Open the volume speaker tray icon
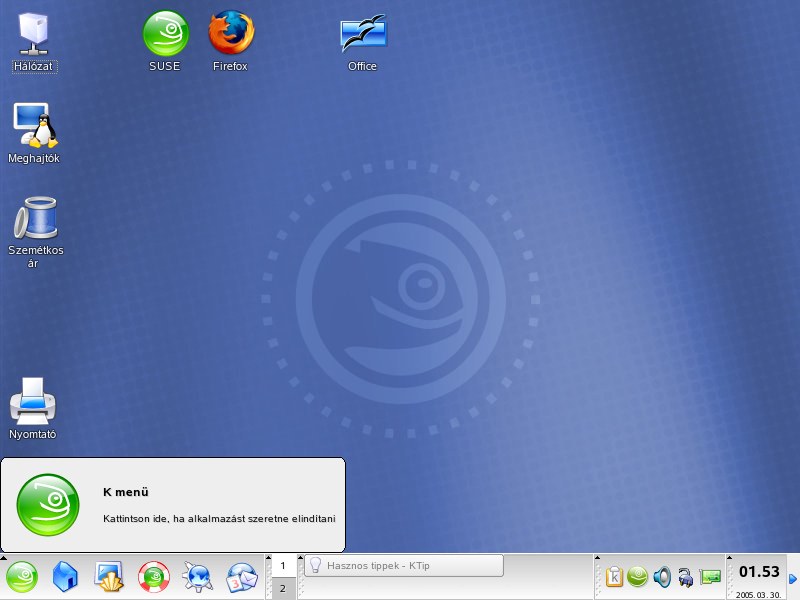 (662, 577)
